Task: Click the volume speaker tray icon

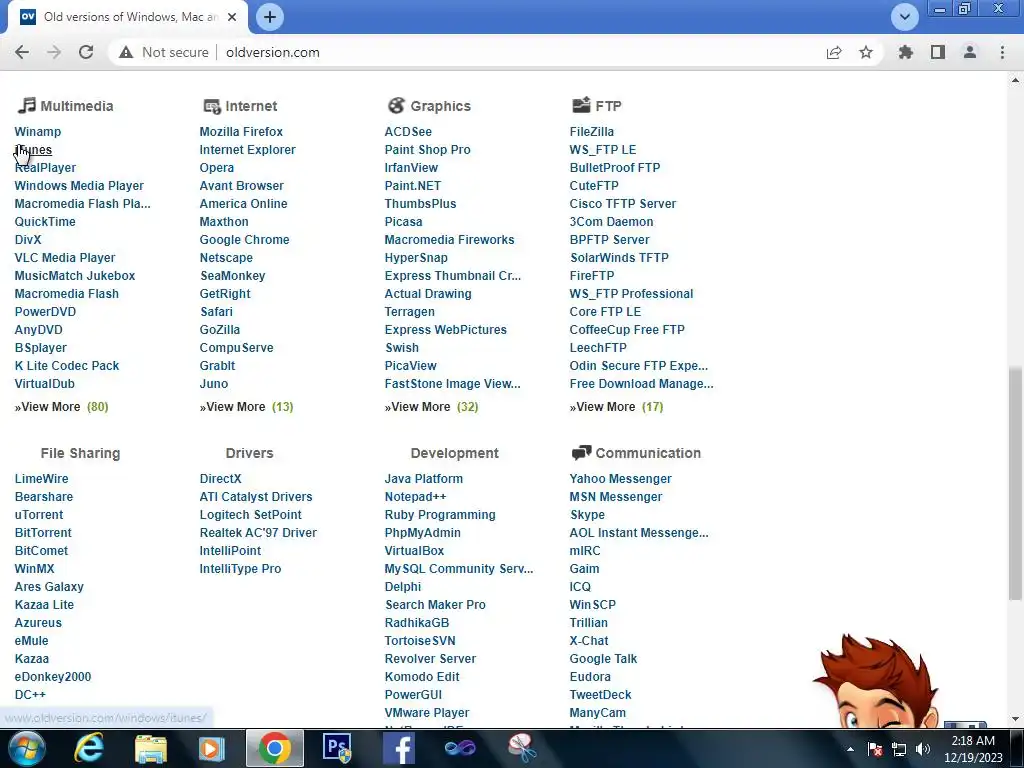Action: pos(923,749)
